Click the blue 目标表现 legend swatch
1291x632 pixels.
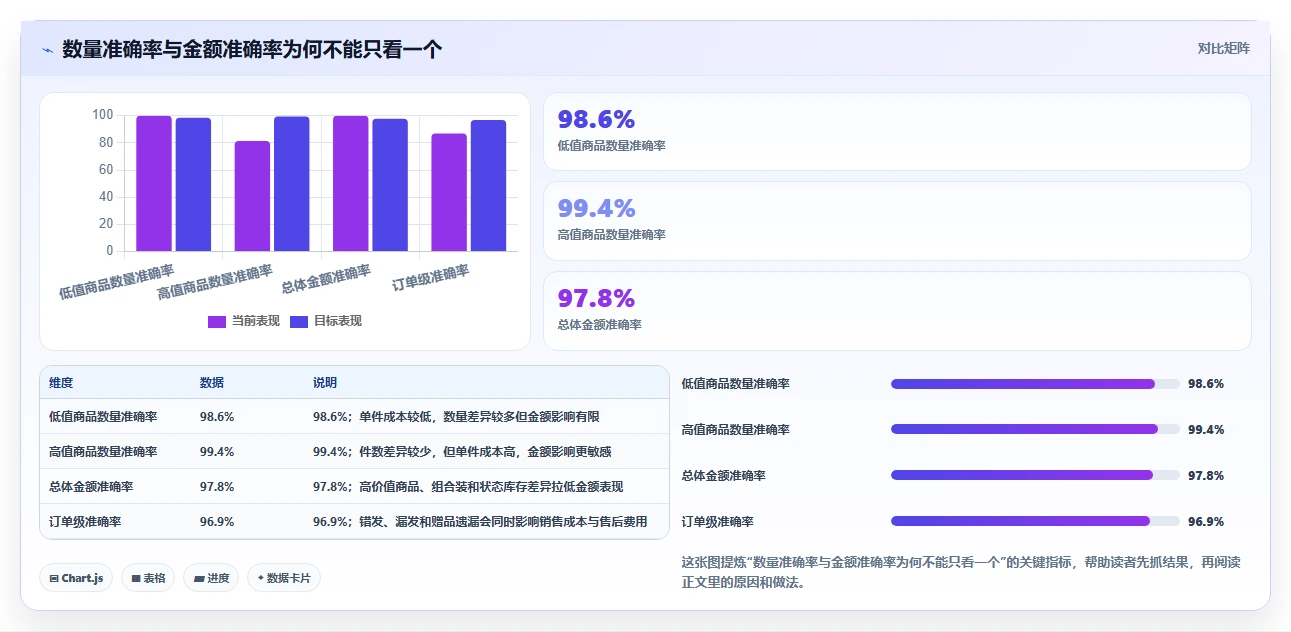(x=299, y=321)
